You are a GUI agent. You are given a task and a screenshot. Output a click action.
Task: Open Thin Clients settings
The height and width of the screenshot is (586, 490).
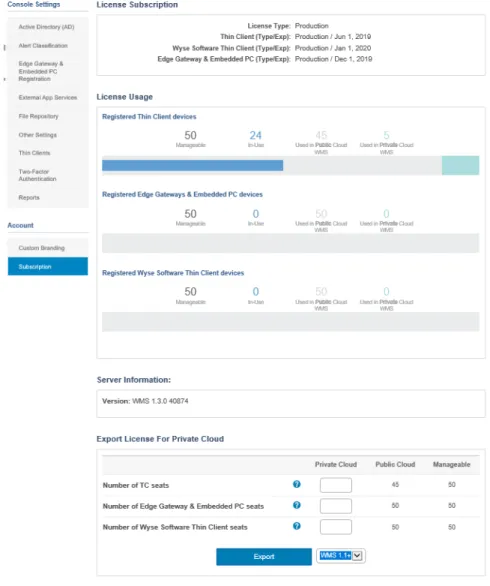coord(34,153)
